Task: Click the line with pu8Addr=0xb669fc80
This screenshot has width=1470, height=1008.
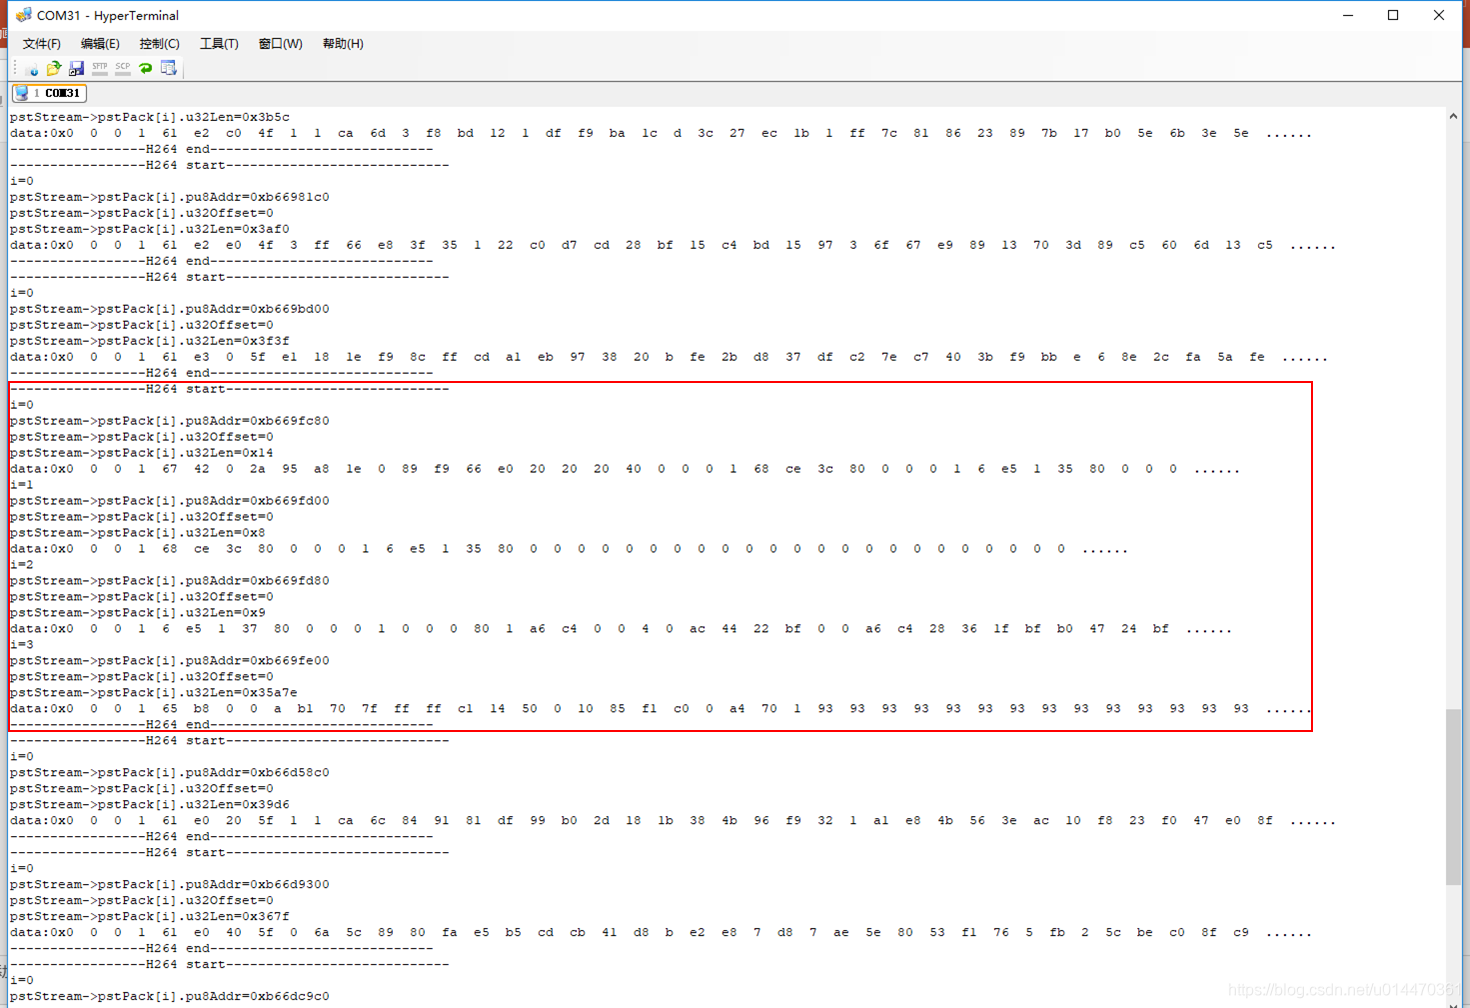Action: coord(170,421)
